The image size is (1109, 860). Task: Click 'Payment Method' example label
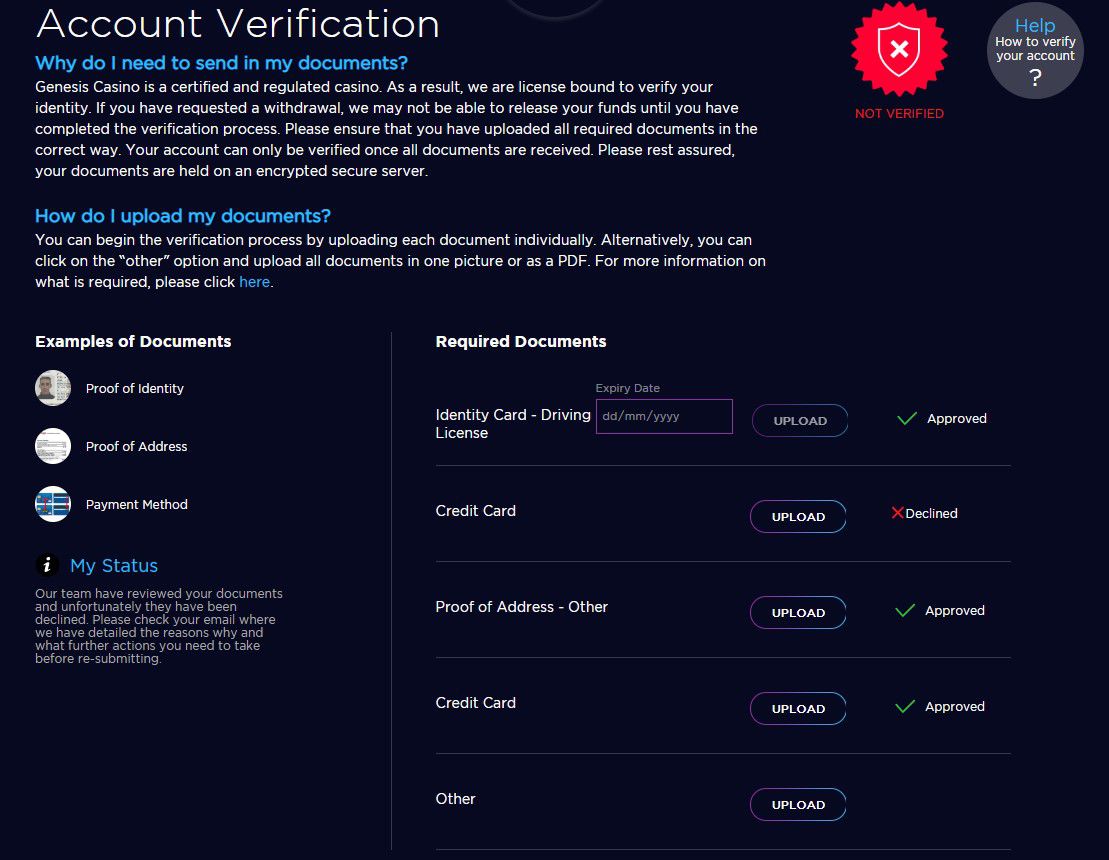(x=137, y=504)
